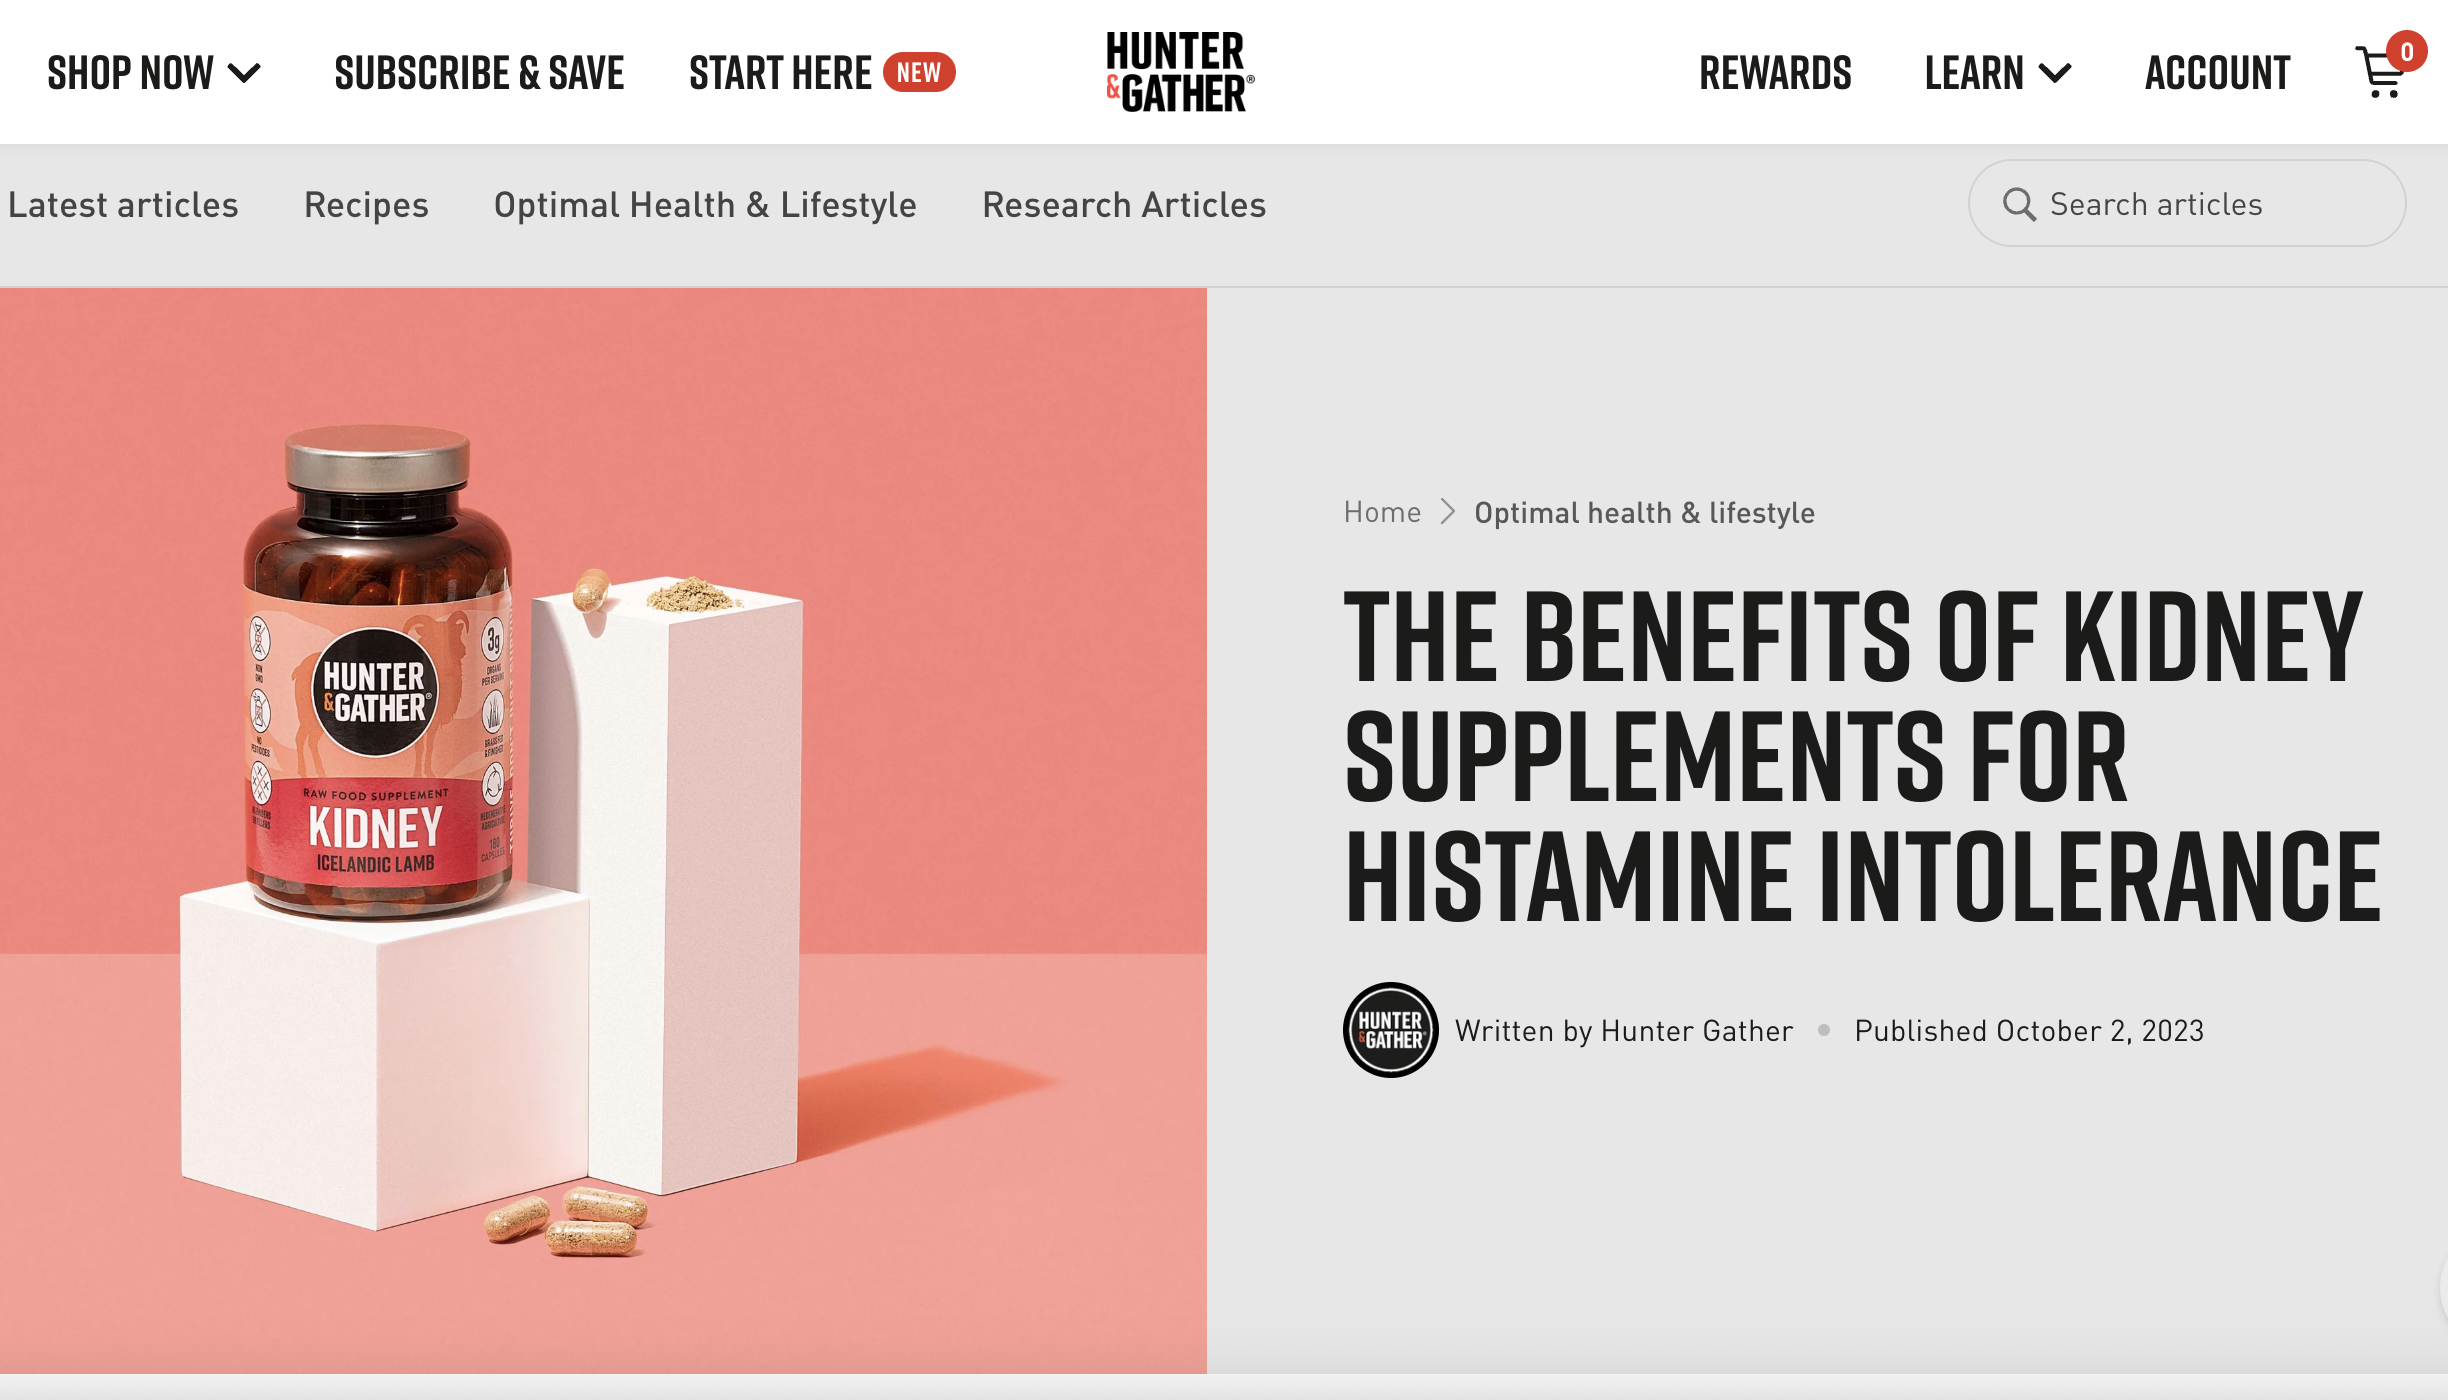The image size is (2448, 1400).
Task: Click the cart item count badge
Action: (x=2407, y=52)
